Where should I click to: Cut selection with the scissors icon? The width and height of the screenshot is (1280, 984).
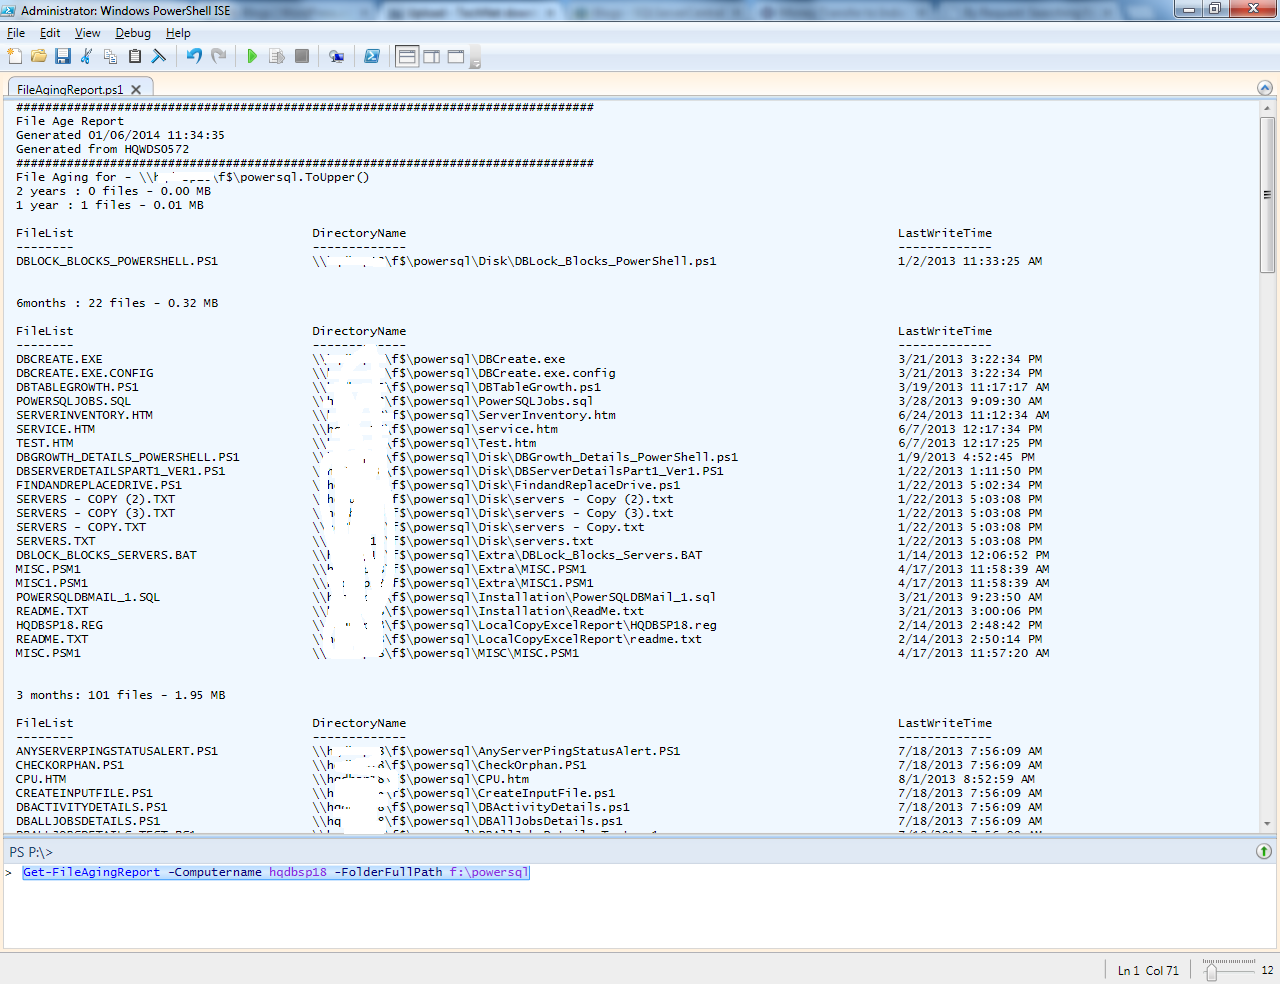pos(87,56)
